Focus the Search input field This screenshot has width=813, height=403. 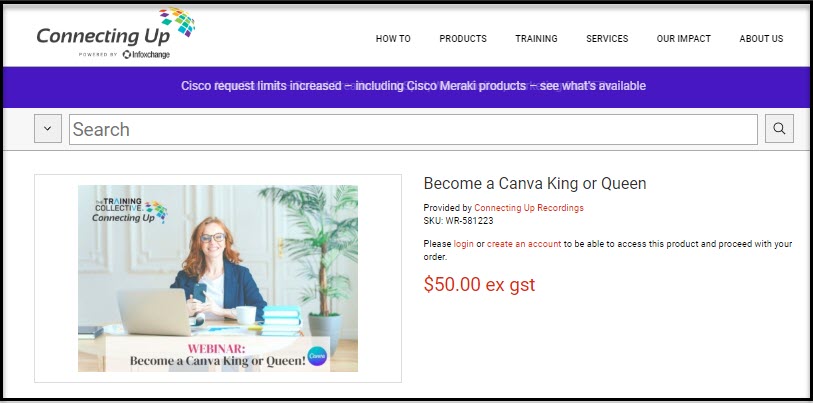tap(413, 129)
